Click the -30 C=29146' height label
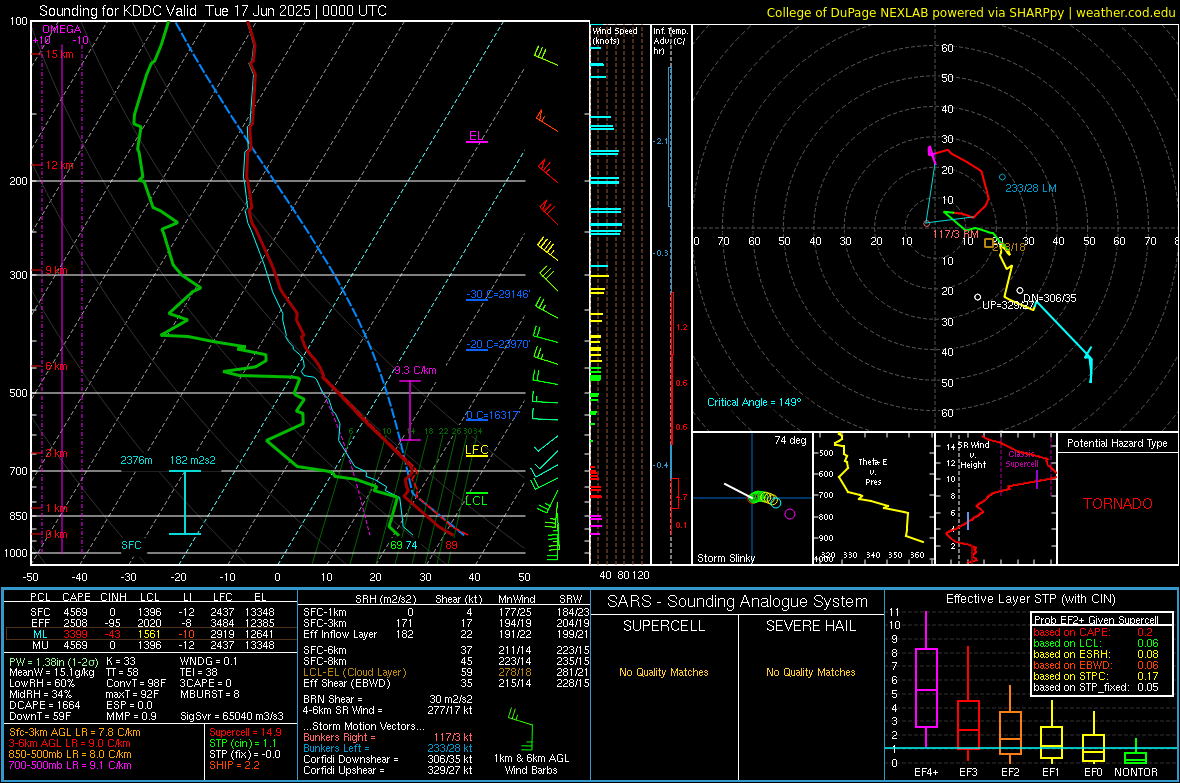1180x783 pixels. point(498,294)
